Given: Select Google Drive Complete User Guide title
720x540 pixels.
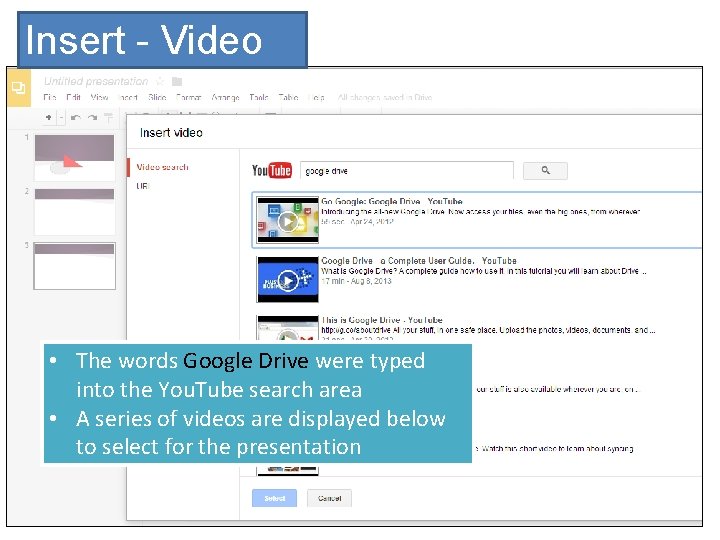Looking at the screenshot, I should point(419,260).
